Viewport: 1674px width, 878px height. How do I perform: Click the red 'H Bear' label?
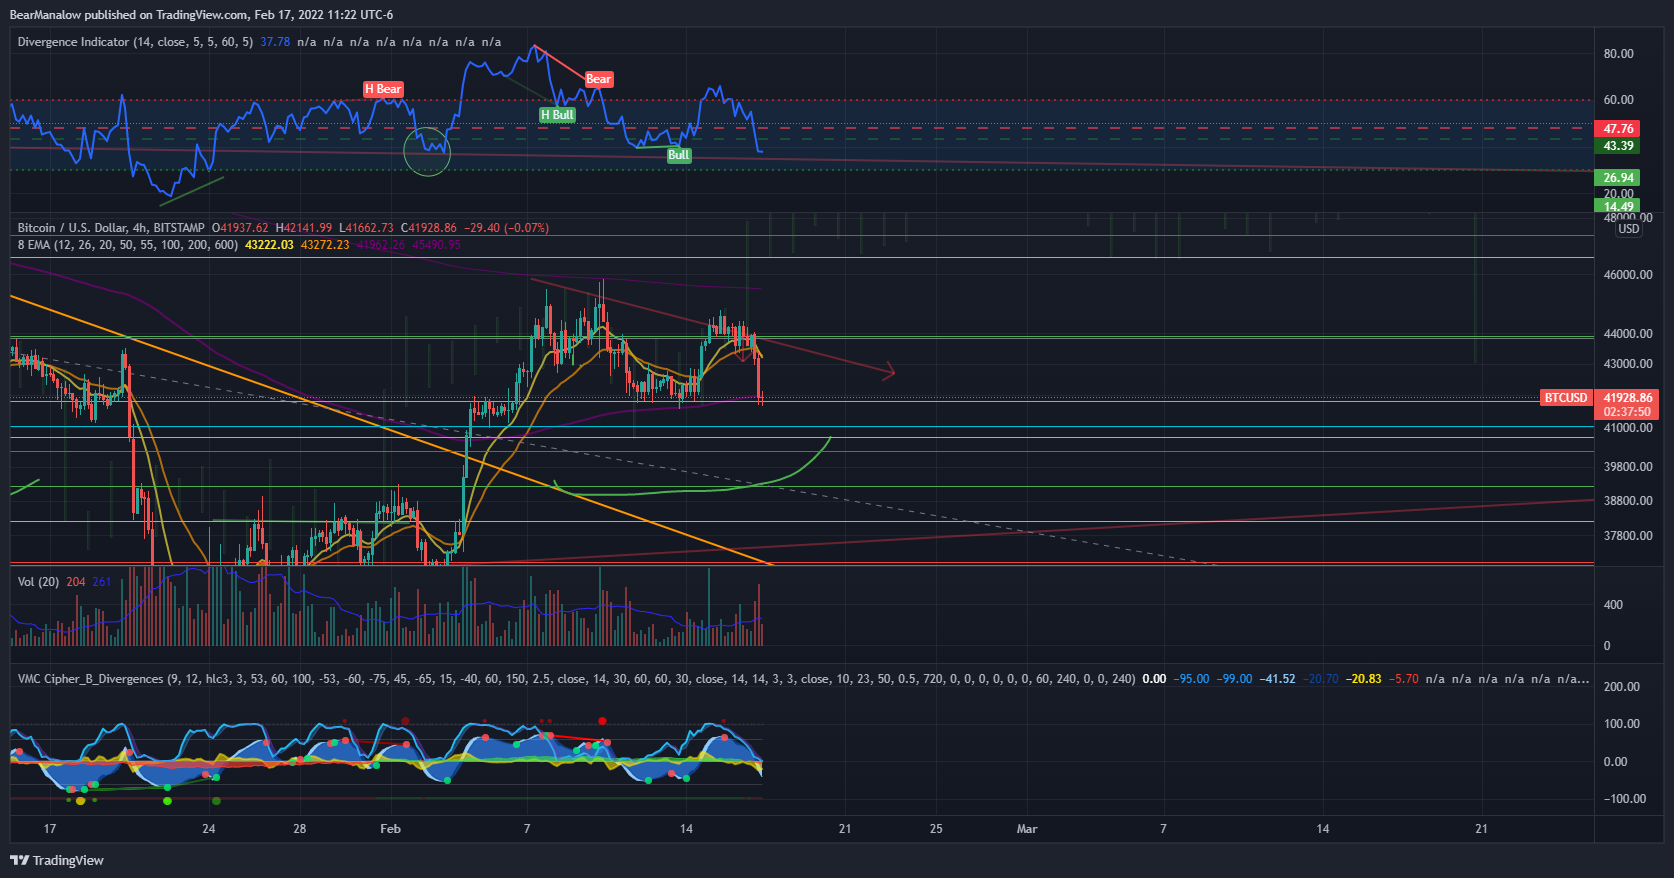coord(383,89)
